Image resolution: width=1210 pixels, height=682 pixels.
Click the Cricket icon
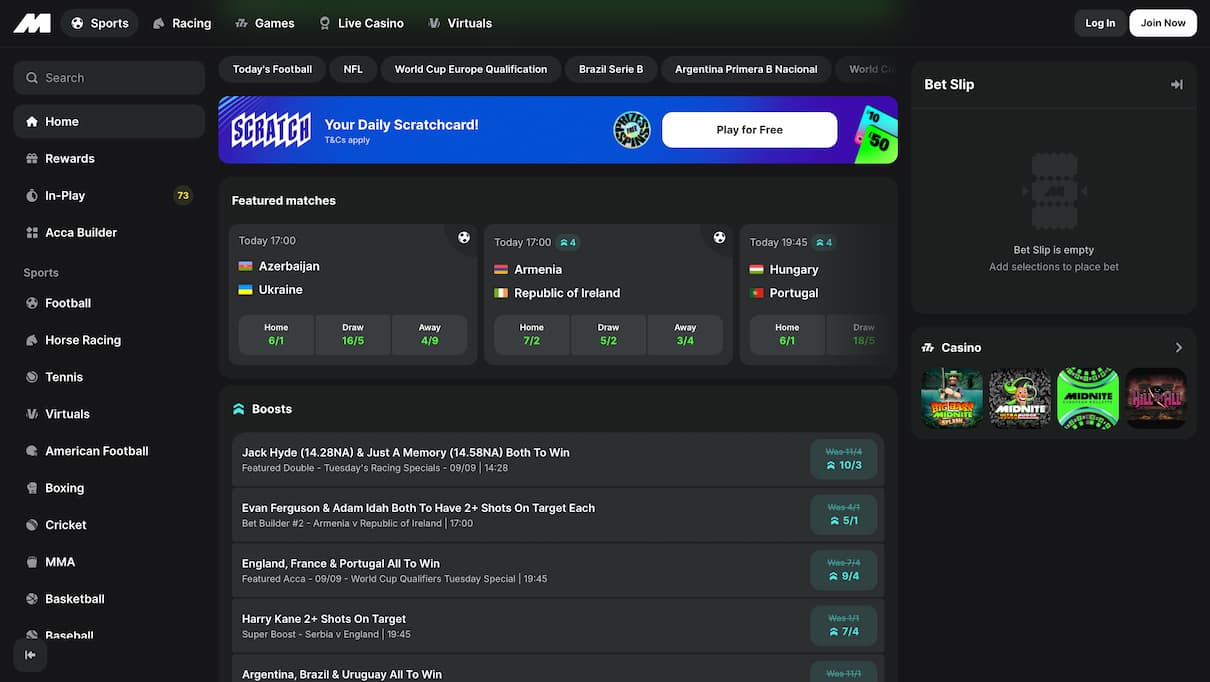[32, 525]
